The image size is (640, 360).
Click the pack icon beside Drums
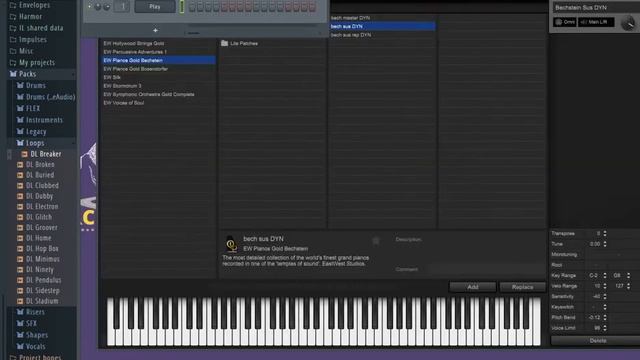pyautogui.click(x=20, y=85)
